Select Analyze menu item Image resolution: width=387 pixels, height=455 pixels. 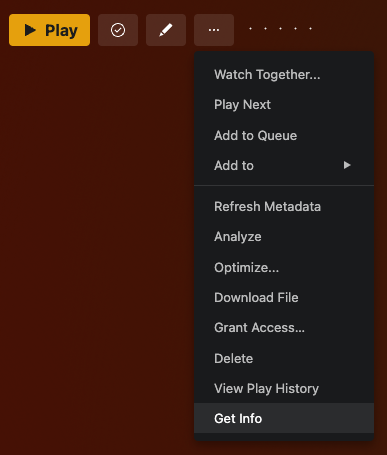pyautogui.click(x=284, y=237)
